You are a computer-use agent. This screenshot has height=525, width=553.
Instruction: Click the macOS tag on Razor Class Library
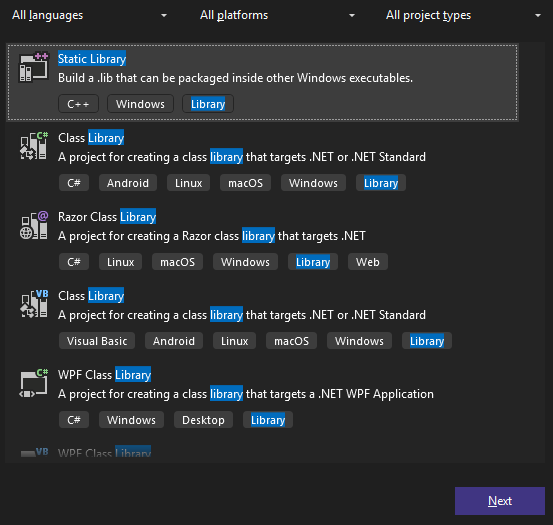(177, 262)
